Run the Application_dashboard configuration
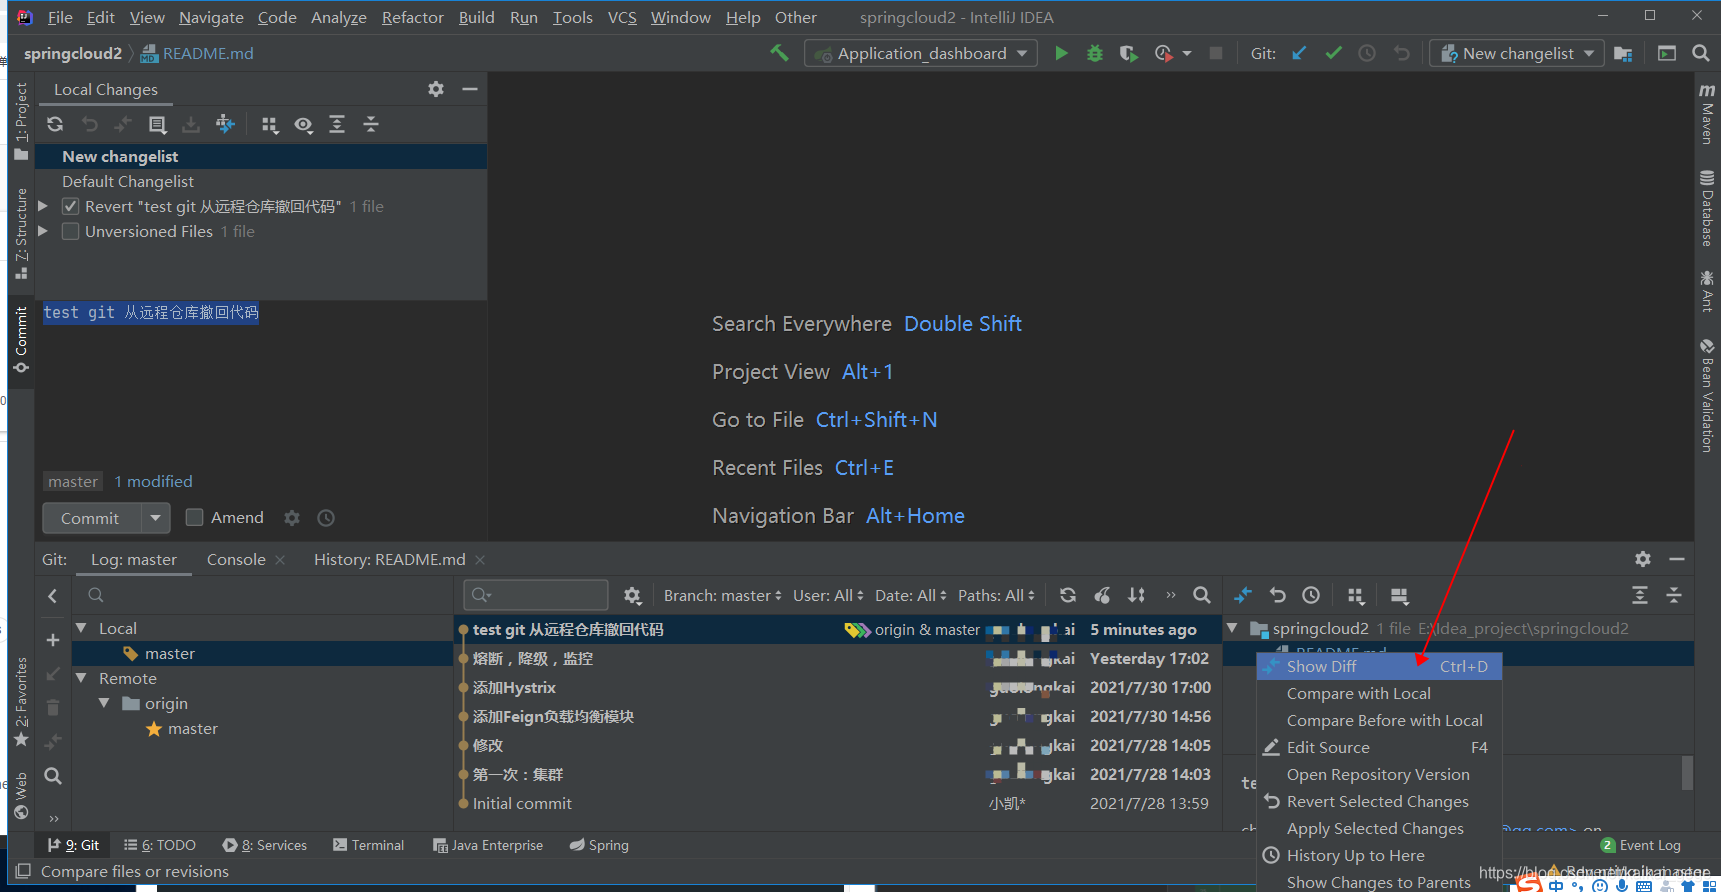This screenshot has height=892, width=1721. pyautogui.click(x=1061, y=53)
